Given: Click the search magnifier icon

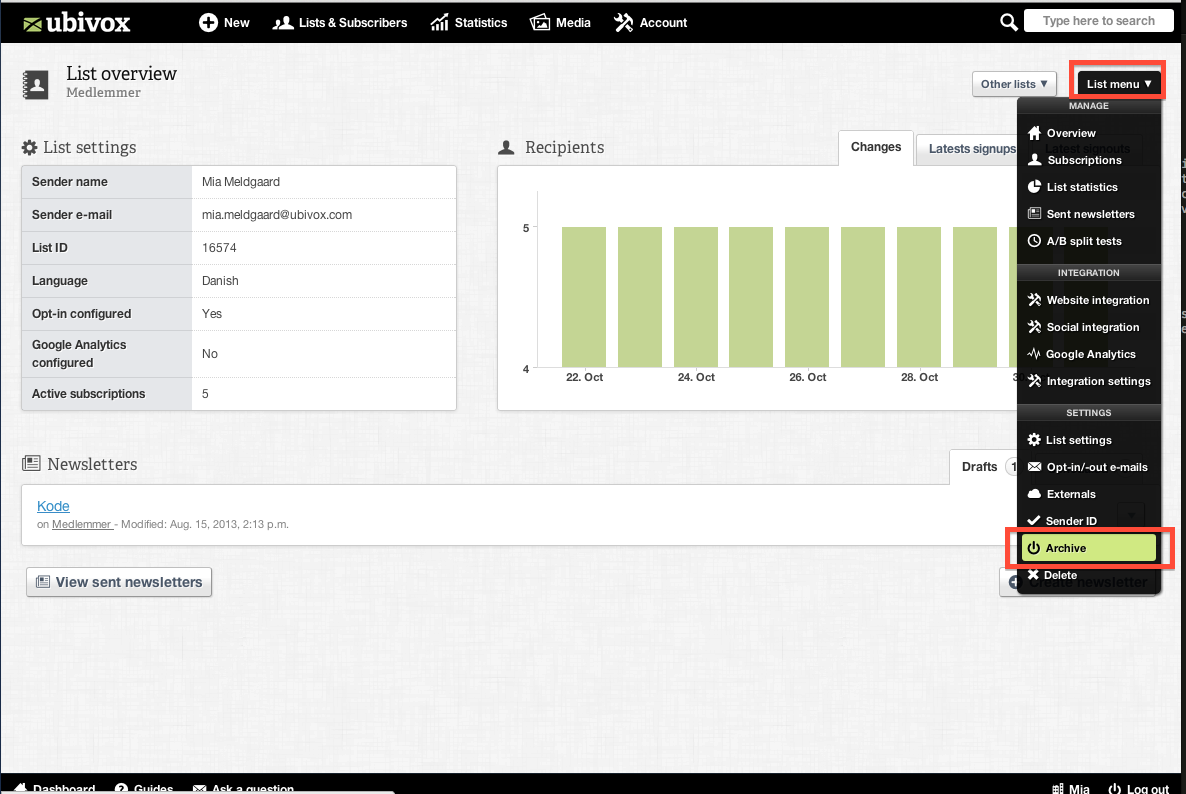Looking at the screenshot, I should click(x=1008, y=22).
